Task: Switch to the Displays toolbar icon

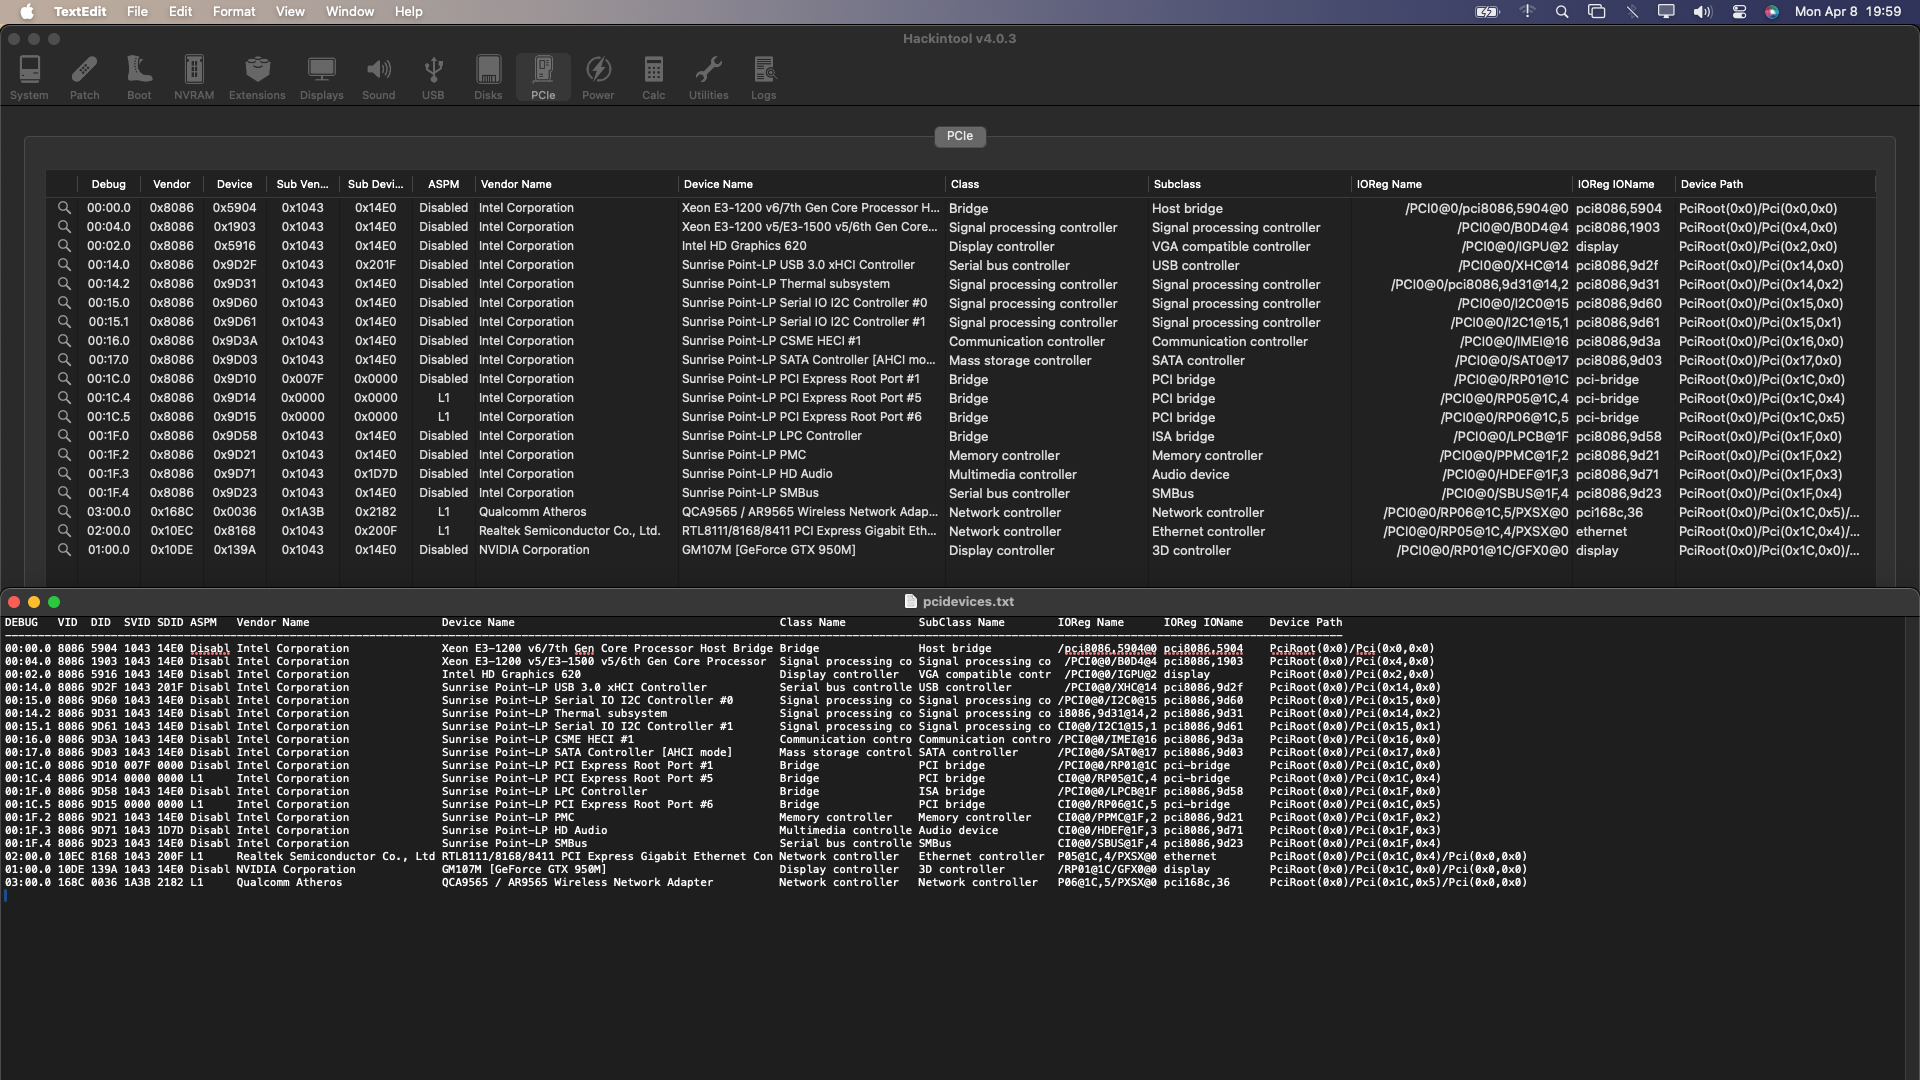Action: pyautogui.click(x=321, y=77)
